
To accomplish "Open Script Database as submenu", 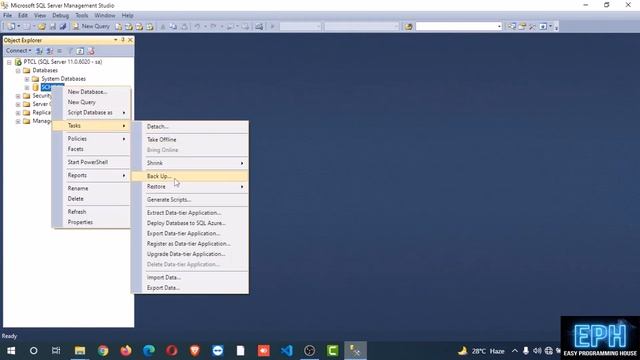I will [x=91, y=112].
